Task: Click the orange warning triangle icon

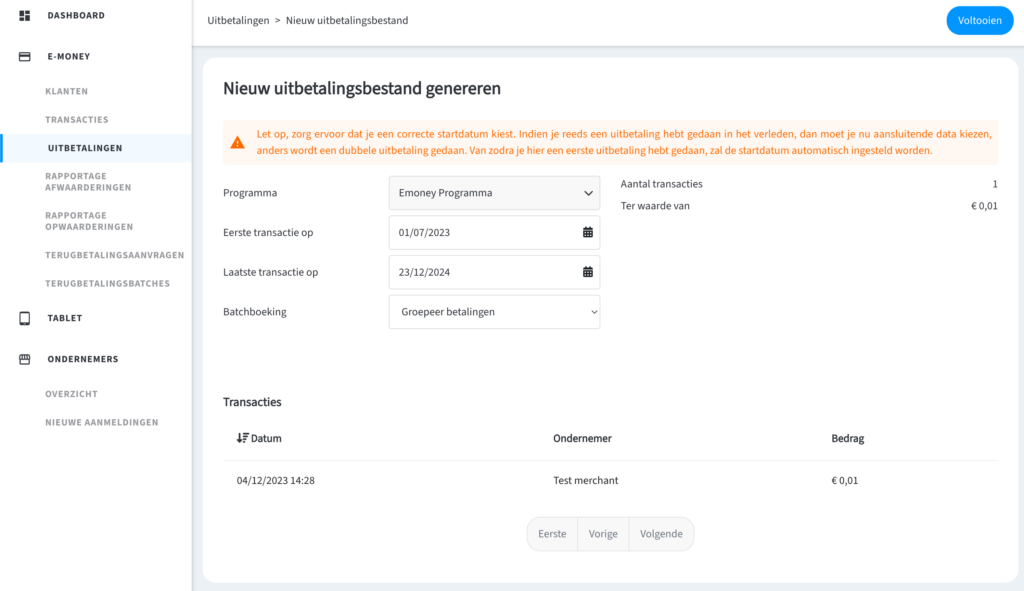Action: (238, 142)
